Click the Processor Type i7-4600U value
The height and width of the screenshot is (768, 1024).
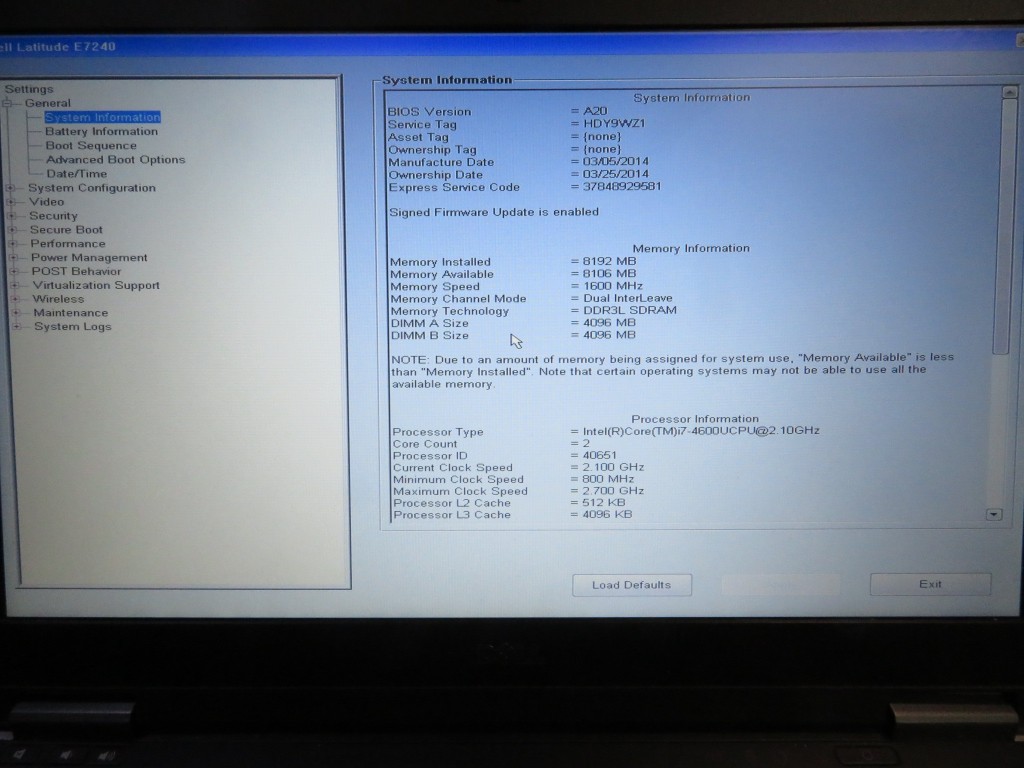tap(701, 430)
